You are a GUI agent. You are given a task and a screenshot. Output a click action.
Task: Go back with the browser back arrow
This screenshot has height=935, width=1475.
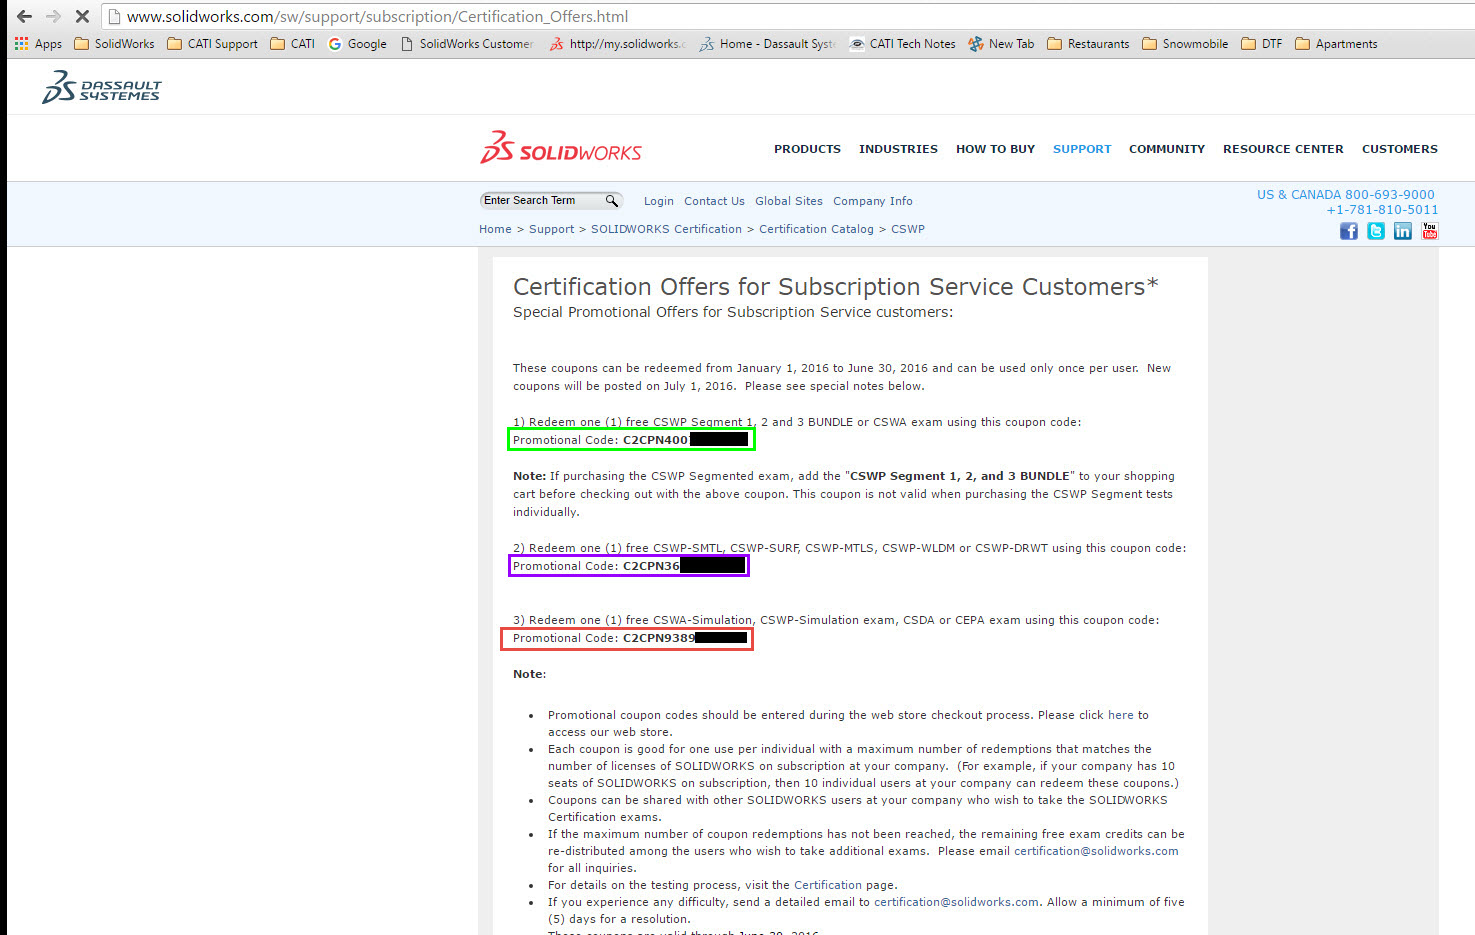coord(25,17)
